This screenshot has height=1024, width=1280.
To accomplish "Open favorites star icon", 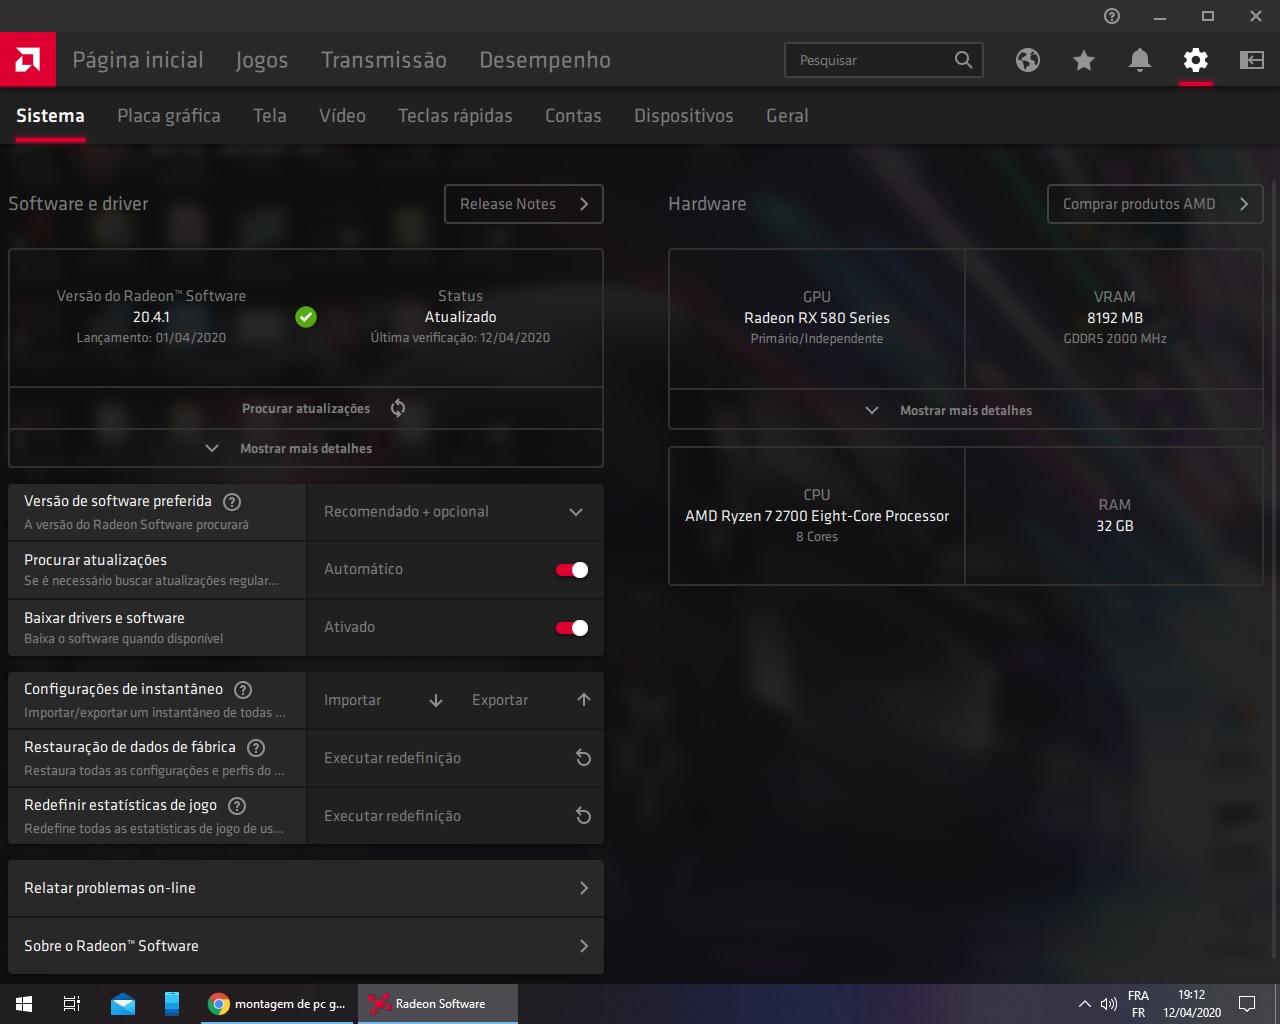I will coord(1083,60).
